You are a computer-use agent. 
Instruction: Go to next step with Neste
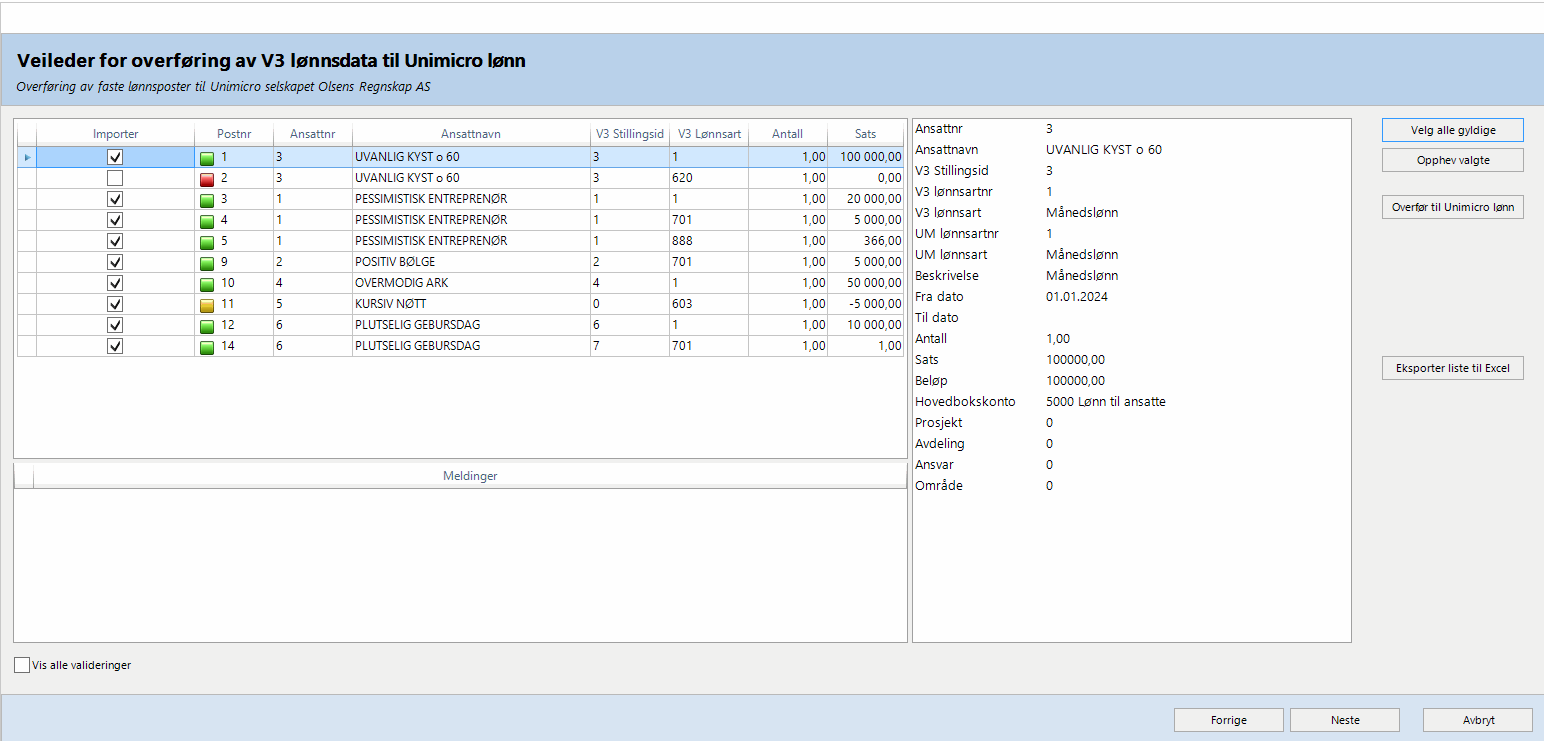pyautogui.click(x=1344, y=720)
